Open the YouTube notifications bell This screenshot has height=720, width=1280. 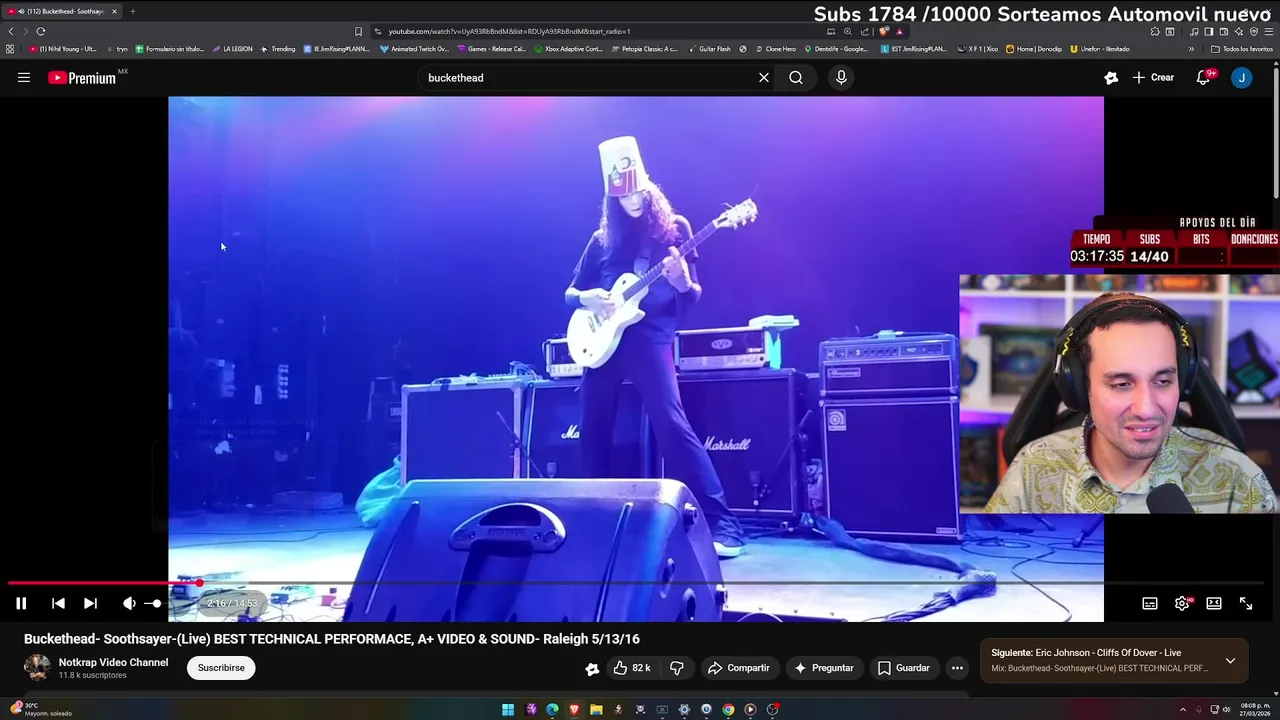click(x=1204, y=78)
